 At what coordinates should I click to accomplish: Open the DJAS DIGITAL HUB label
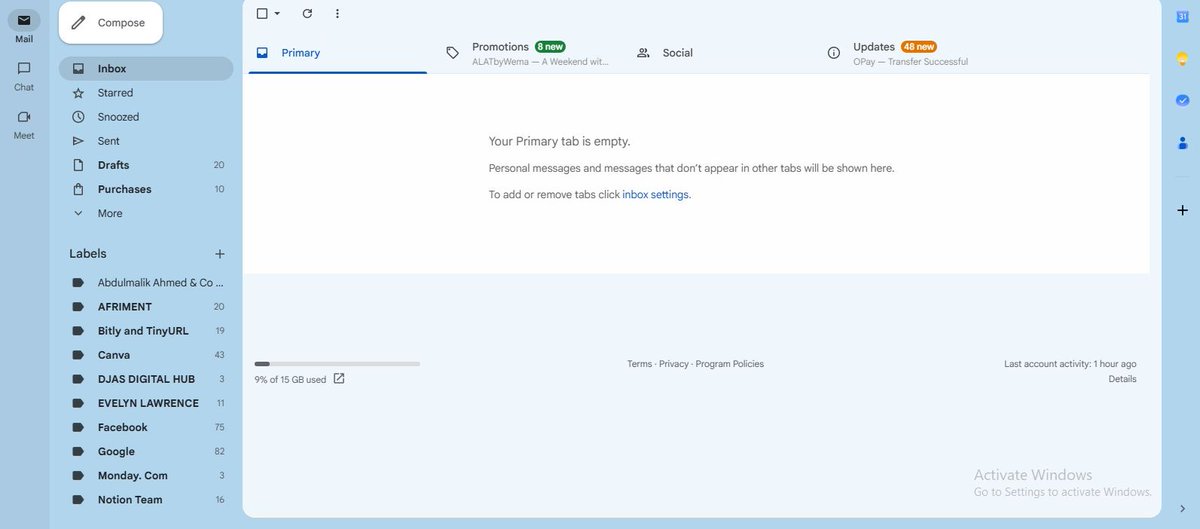tap(146, 379)
